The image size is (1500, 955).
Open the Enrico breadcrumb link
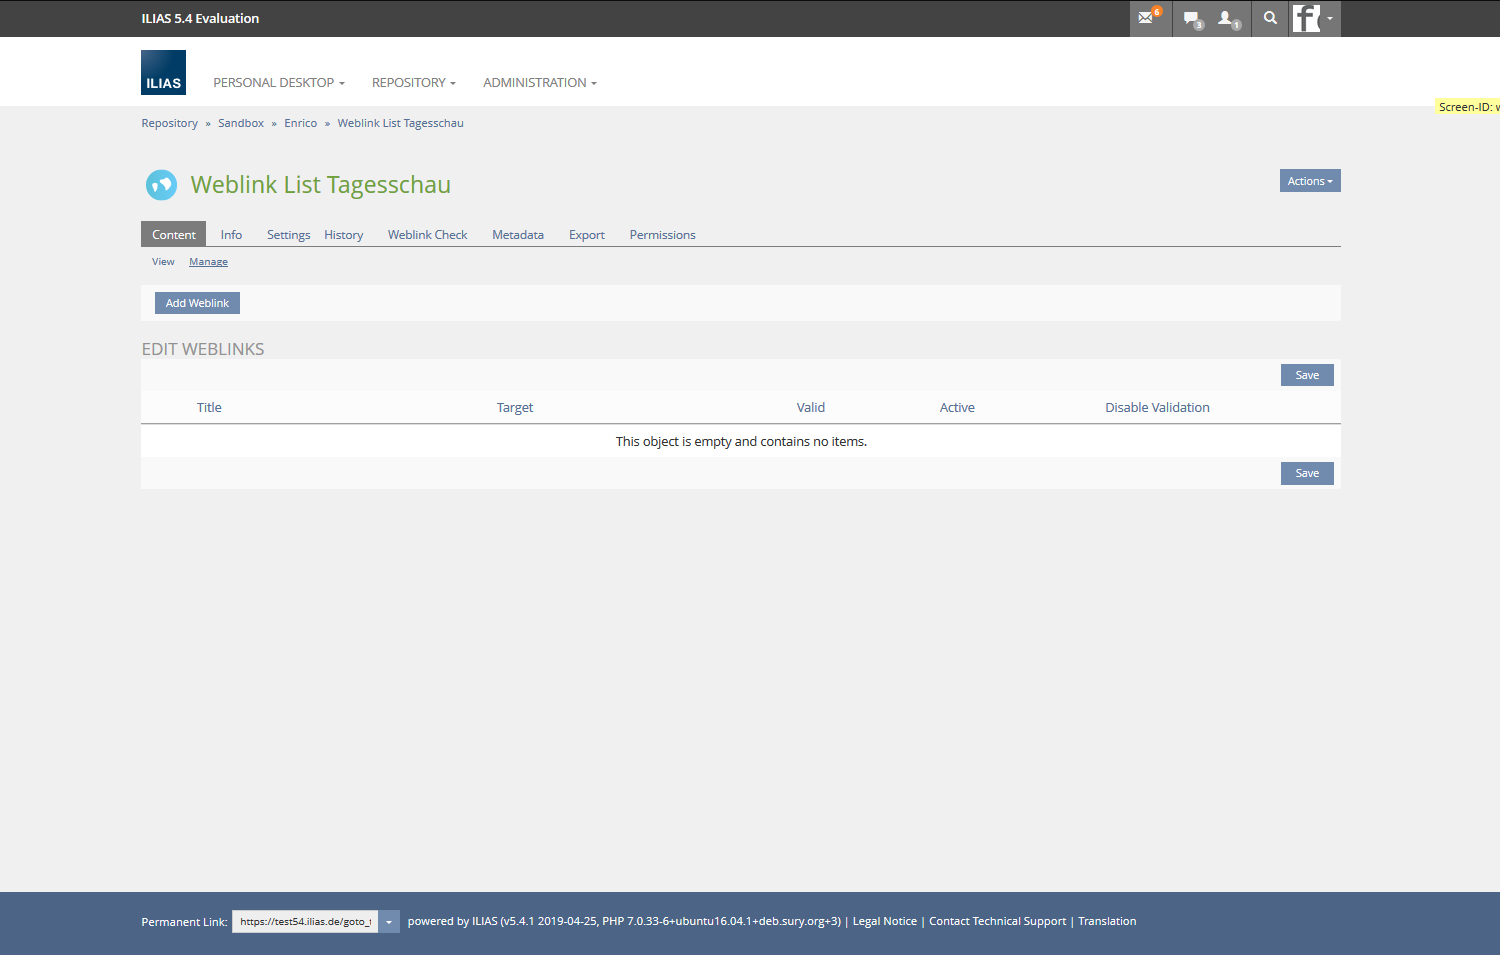pos(300,123)
